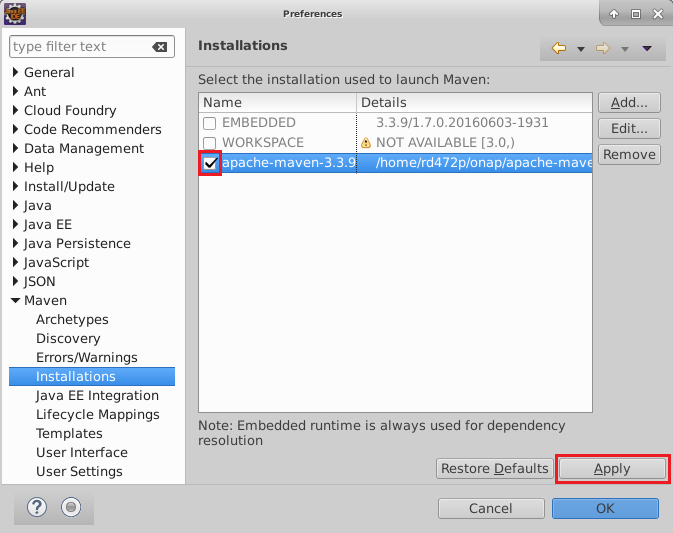
Task: Expand the Ant tree node
Action: point(15,91)
